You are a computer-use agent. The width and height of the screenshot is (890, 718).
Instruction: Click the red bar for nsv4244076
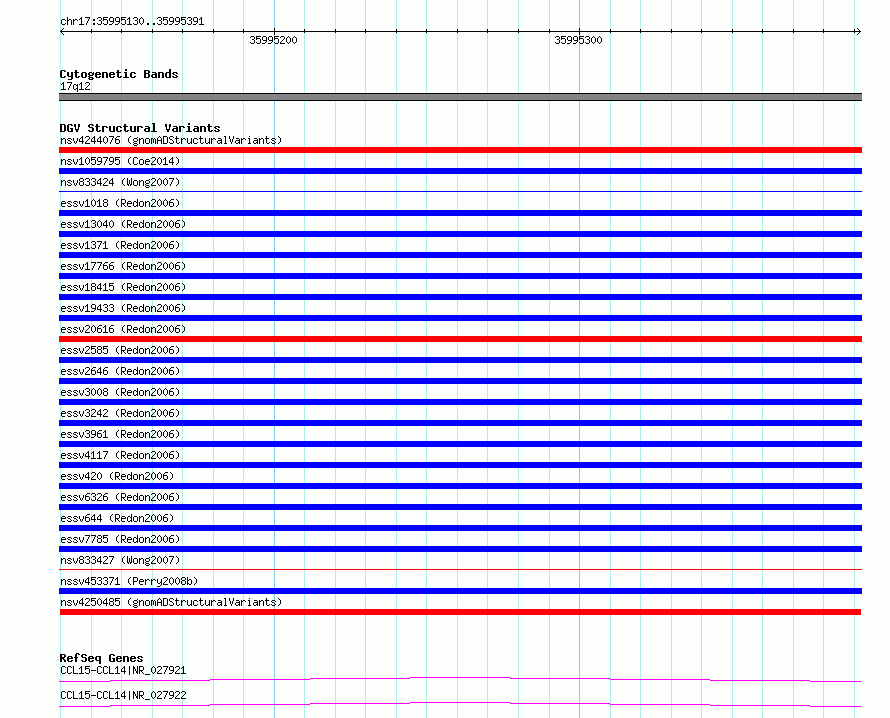[x=460, y=150]
